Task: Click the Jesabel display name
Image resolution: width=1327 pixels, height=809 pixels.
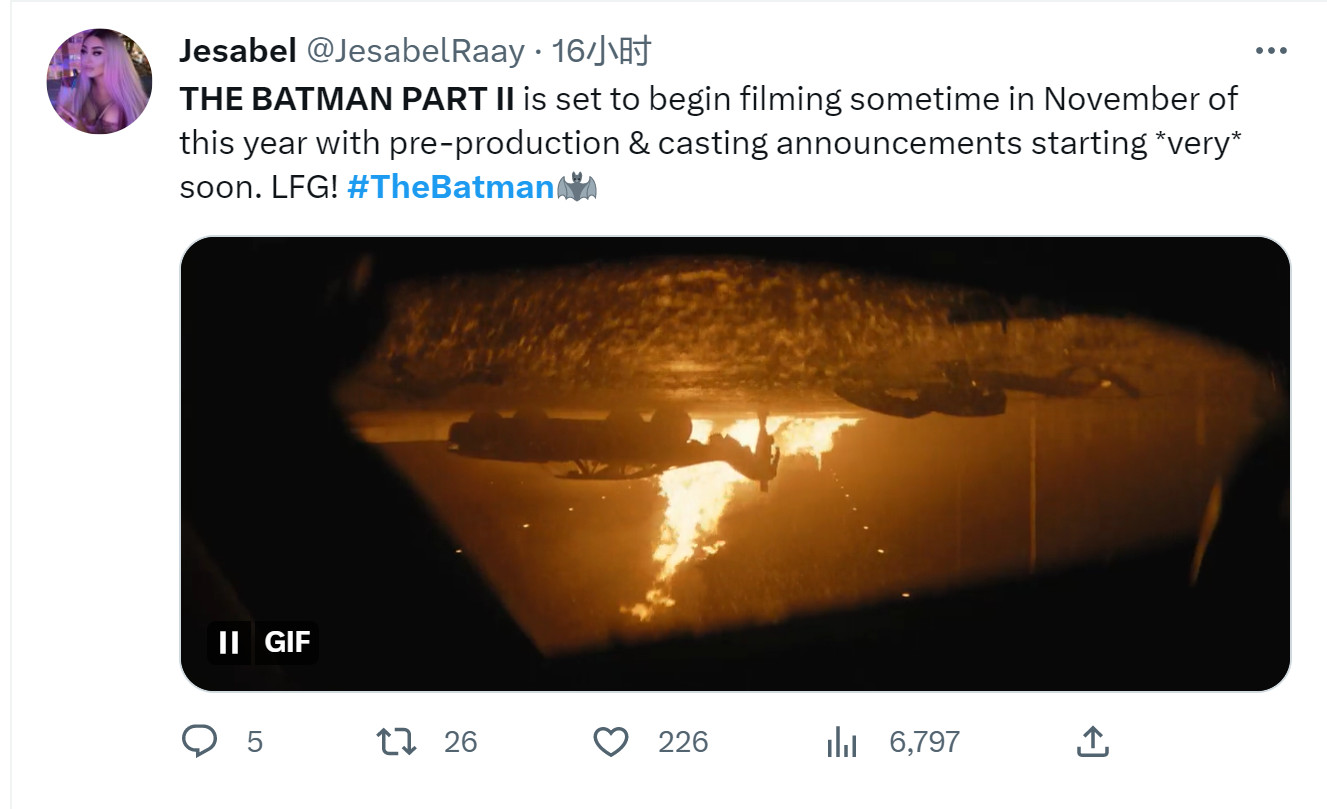Action: point(237,51)
